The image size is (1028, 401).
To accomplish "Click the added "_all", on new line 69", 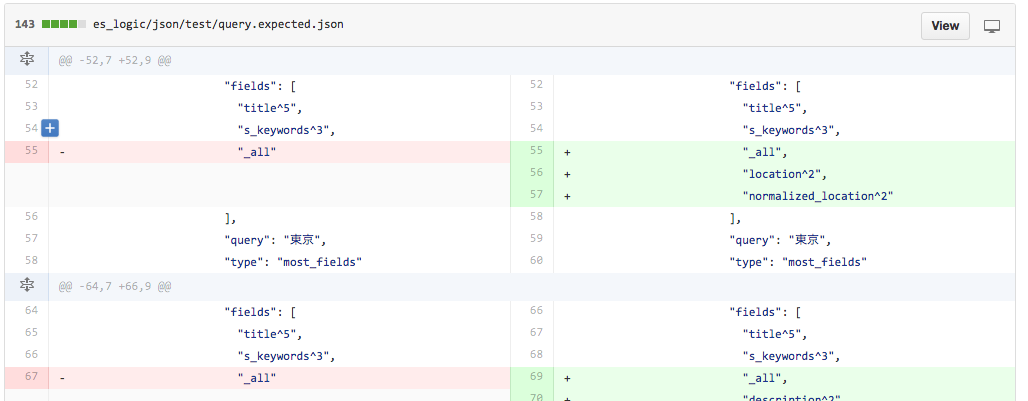I will coord(765,378).
